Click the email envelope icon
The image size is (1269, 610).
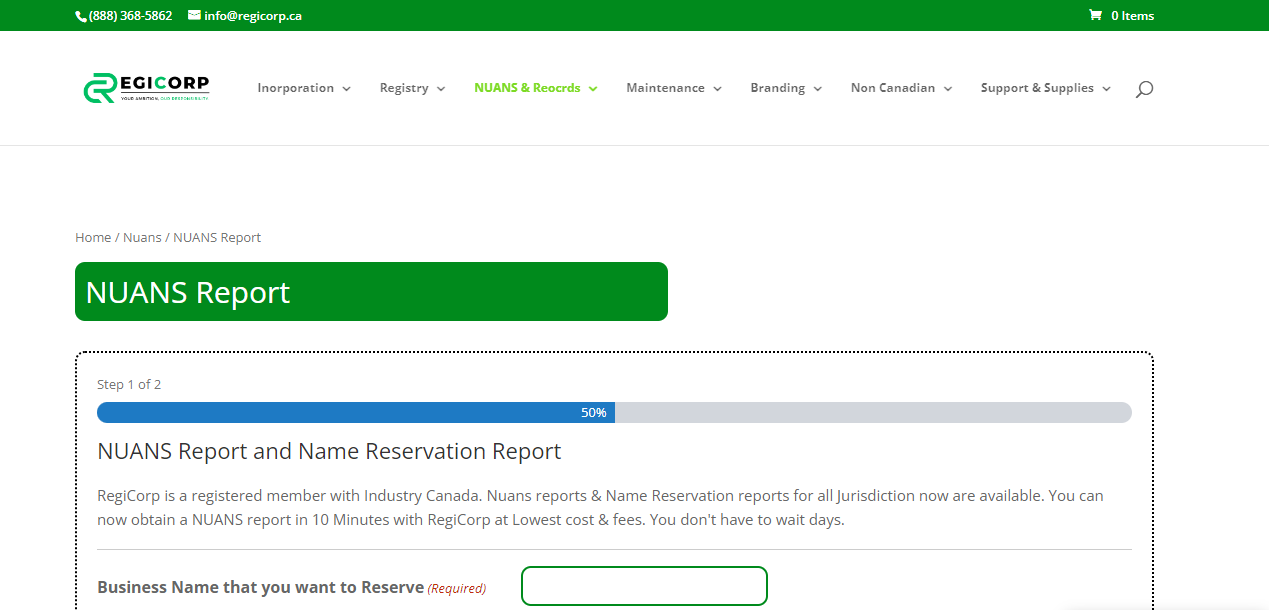pyautogui.click(x=194, y=15)
